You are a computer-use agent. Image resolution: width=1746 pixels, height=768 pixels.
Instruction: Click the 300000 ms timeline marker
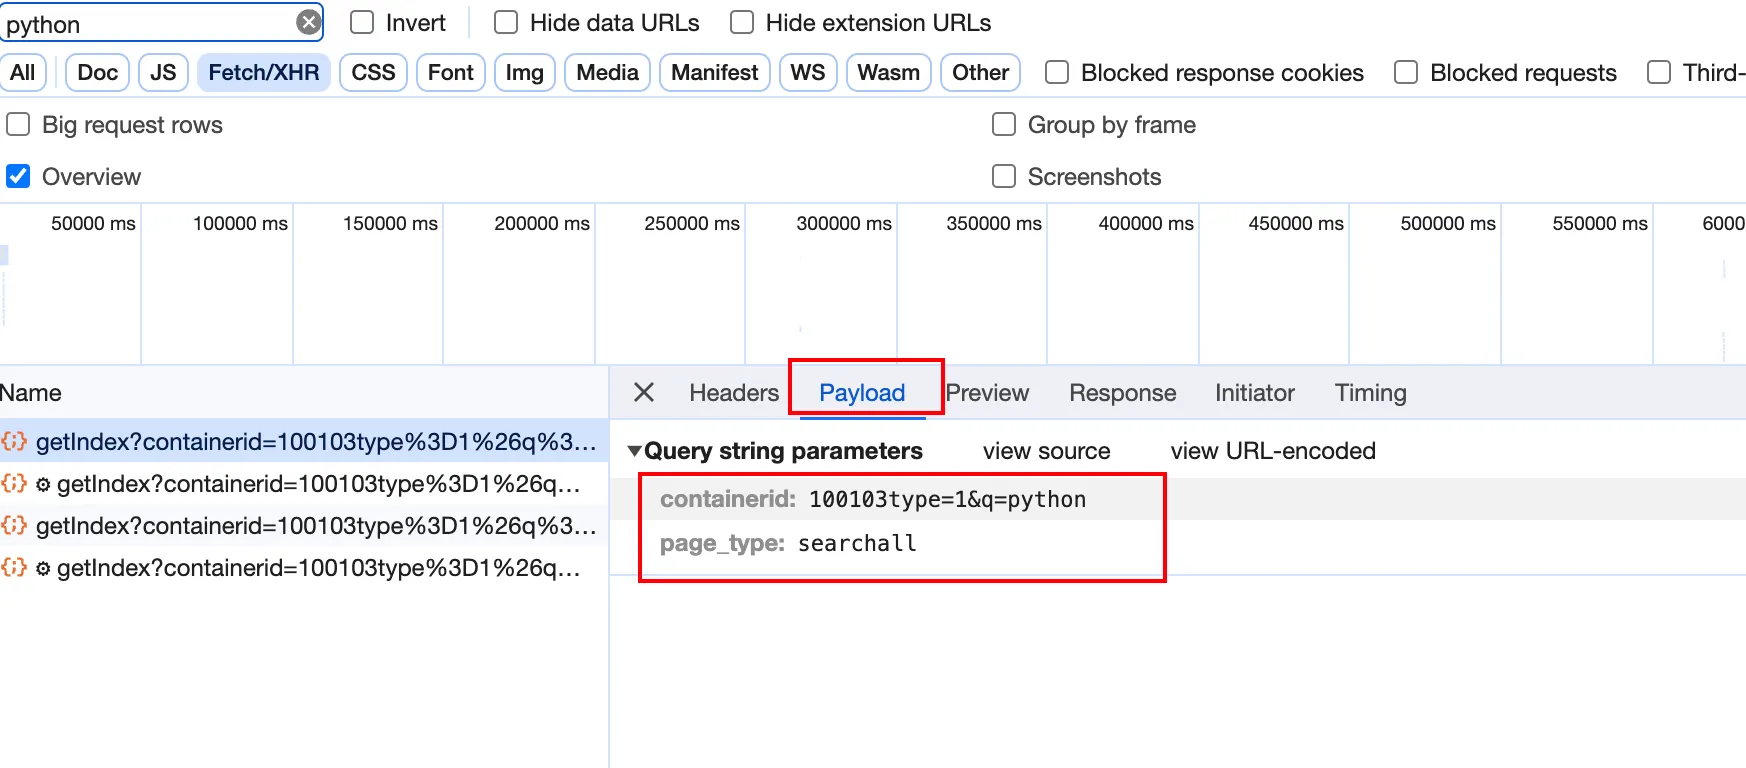[844, 223]
